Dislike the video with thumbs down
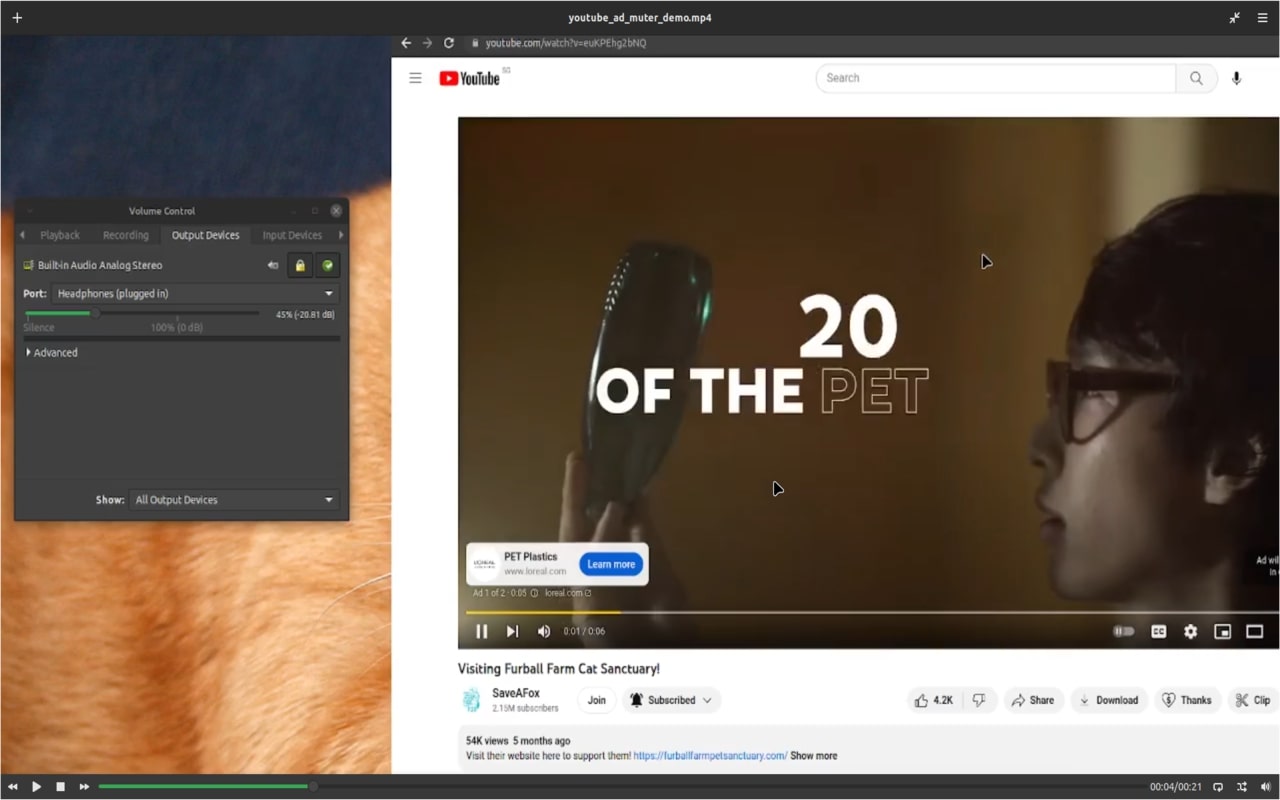The height and width of the screenshot is (800, 1280). [979, 700]
